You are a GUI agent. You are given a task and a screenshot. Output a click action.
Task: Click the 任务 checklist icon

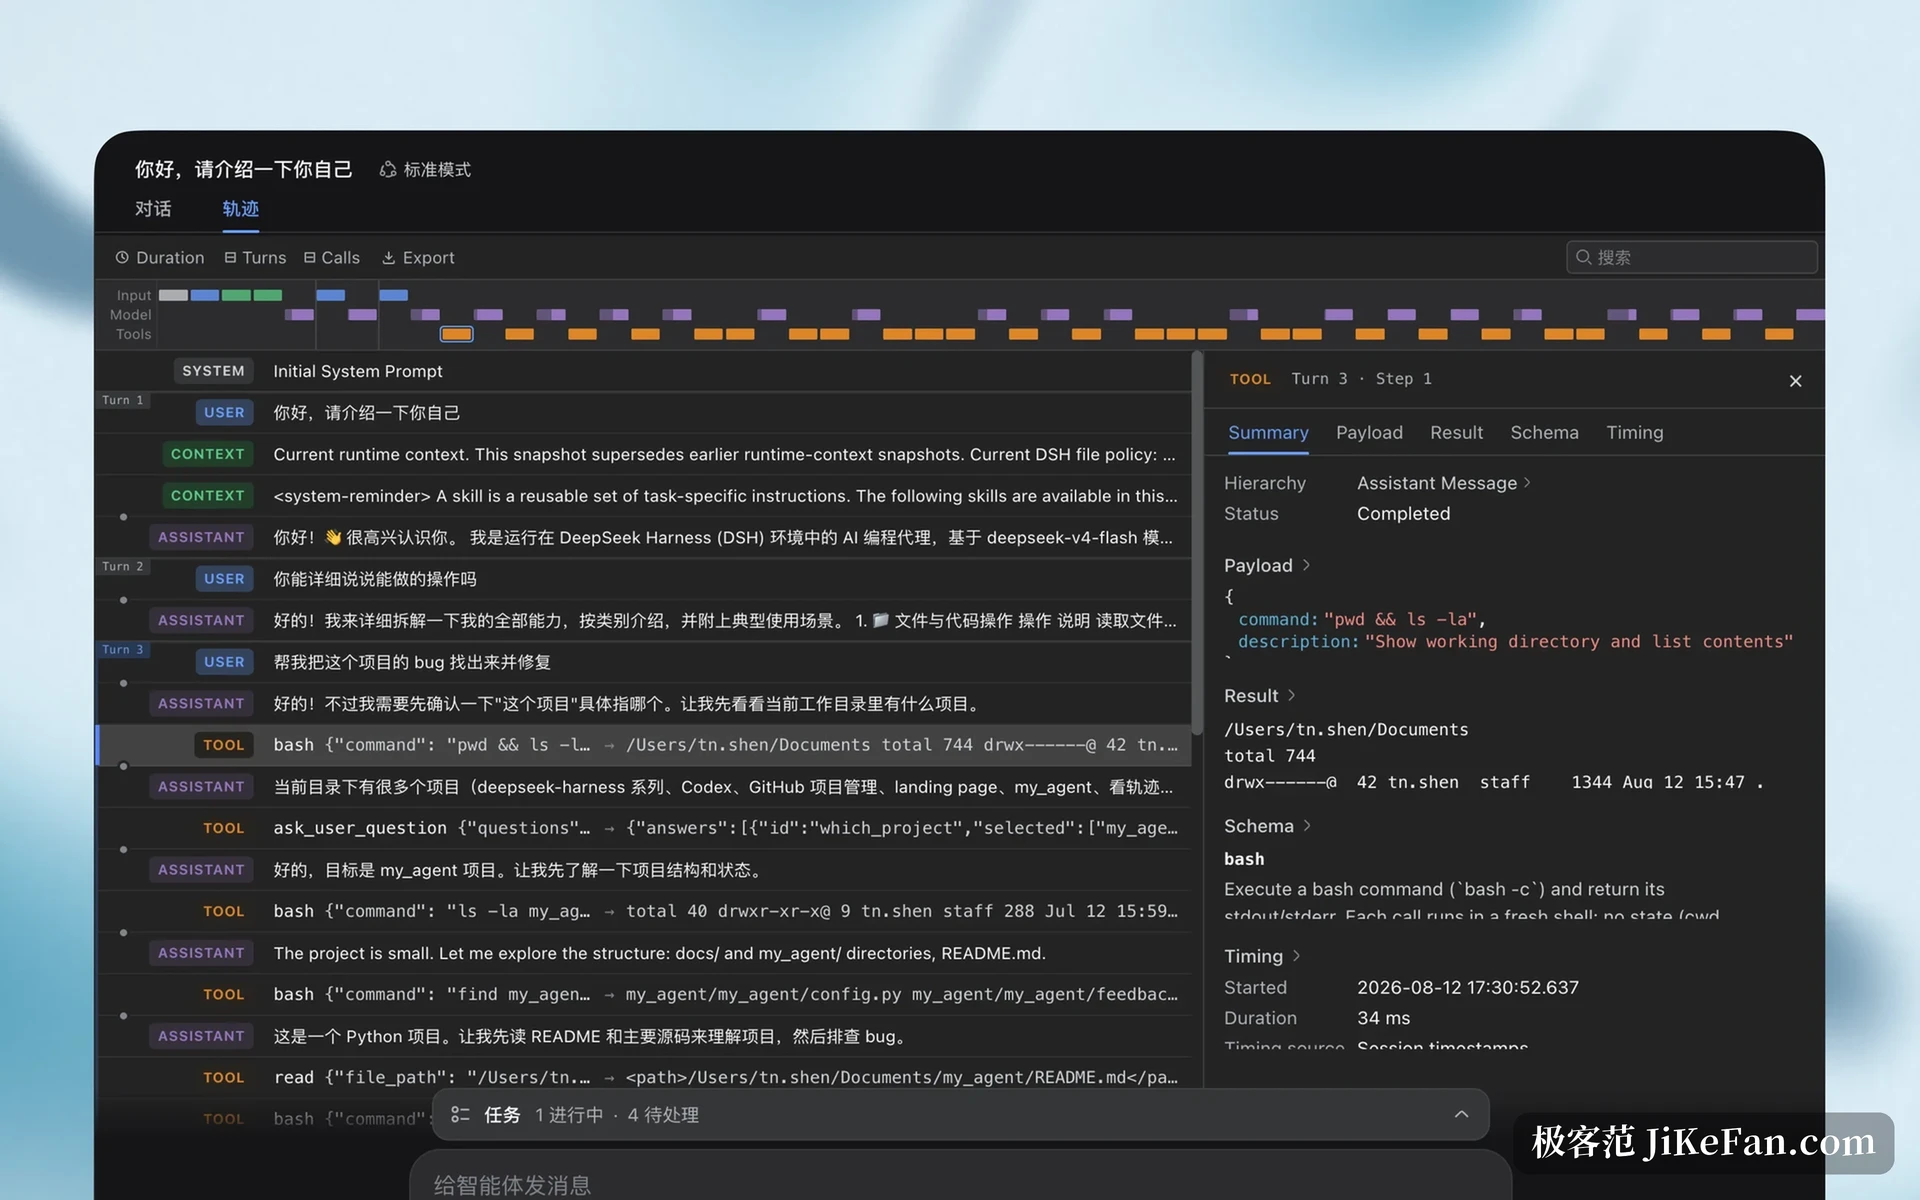tap(460, 1114)
